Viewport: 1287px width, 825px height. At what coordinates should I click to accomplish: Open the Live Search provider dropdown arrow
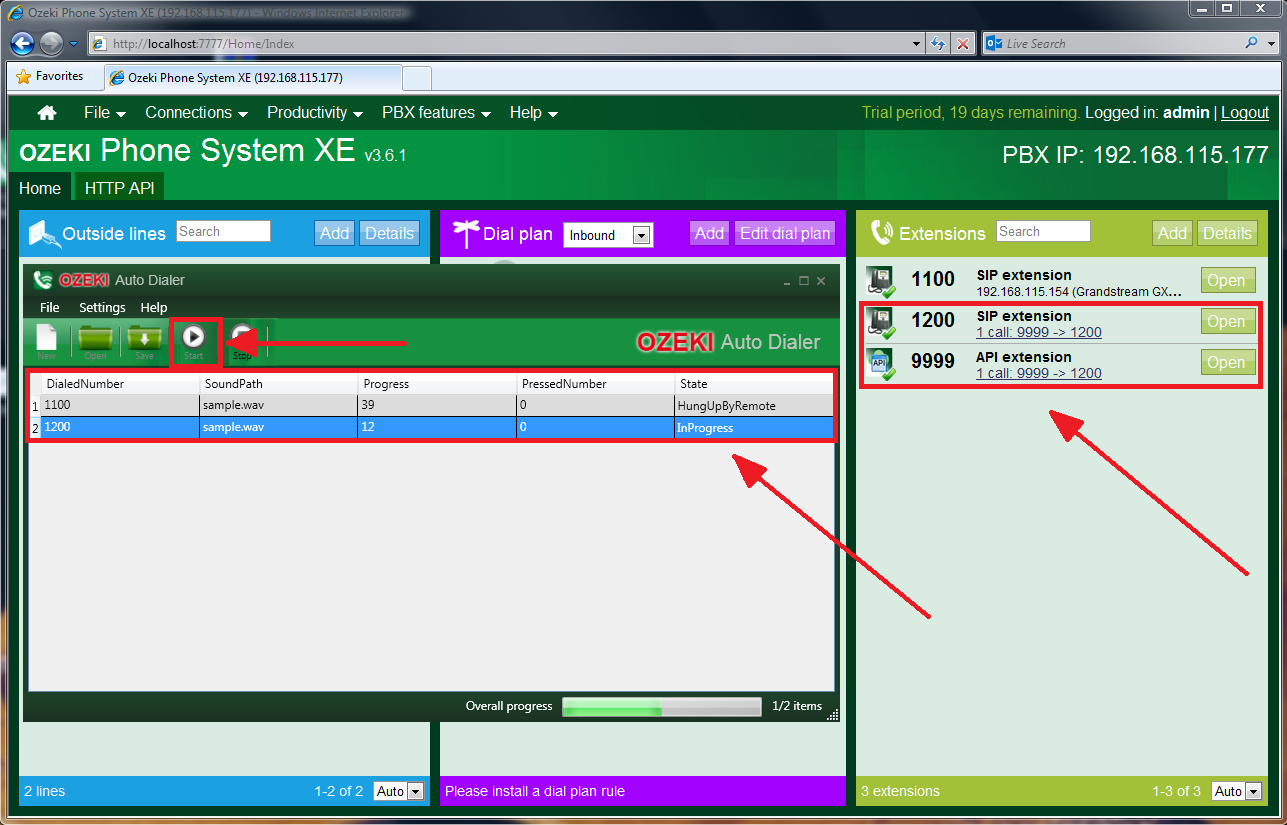point(1270,44)
